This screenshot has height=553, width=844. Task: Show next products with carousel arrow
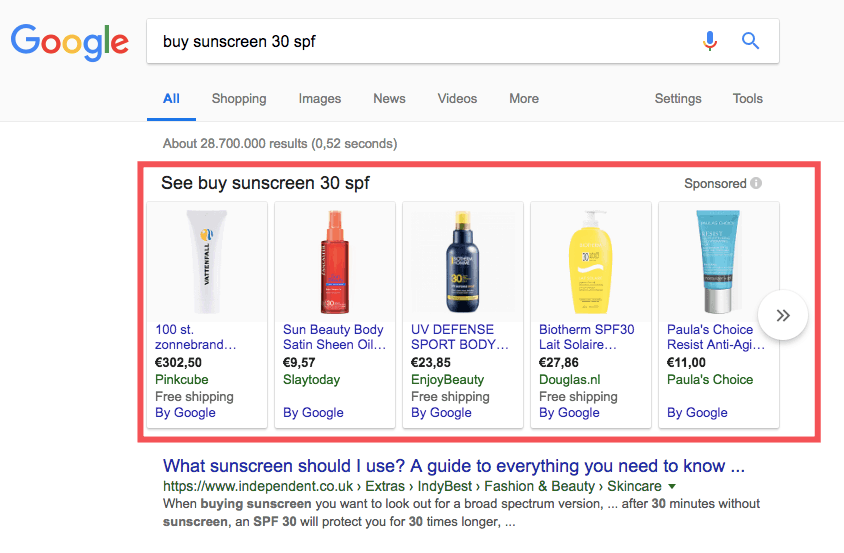[783, 316]
